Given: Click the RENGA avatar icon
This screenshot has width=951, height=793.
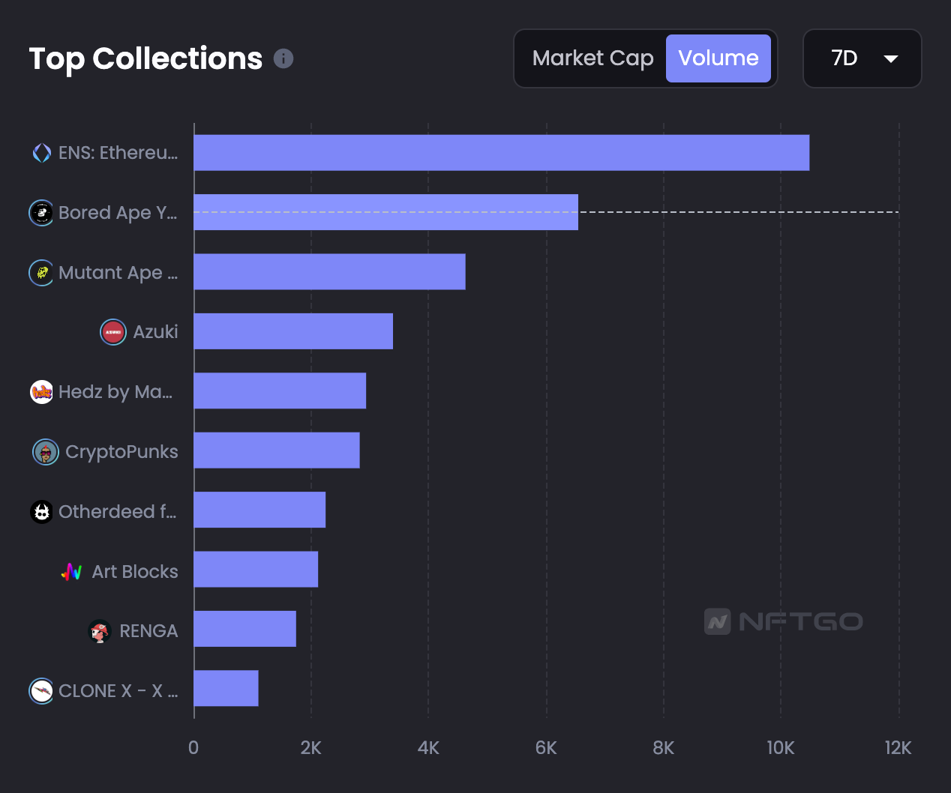Looking at the screenshot, I should [x=99, y=631].
